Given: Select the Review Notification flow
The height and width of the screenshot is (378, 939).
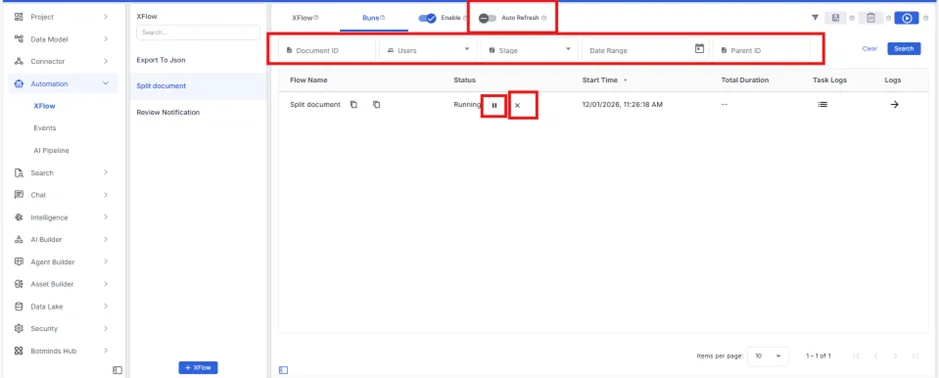Looking at the screenshot, I should (198, 112).
